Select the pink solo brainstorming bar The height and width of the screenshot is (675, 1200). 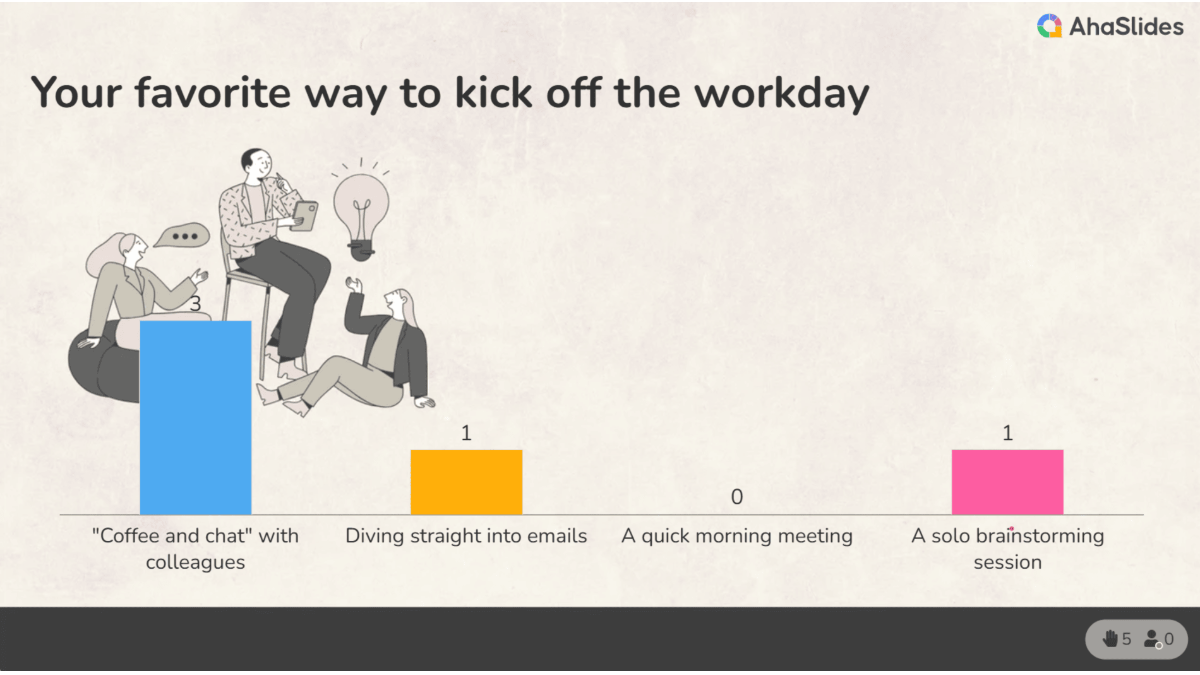tap(1007, 482)
